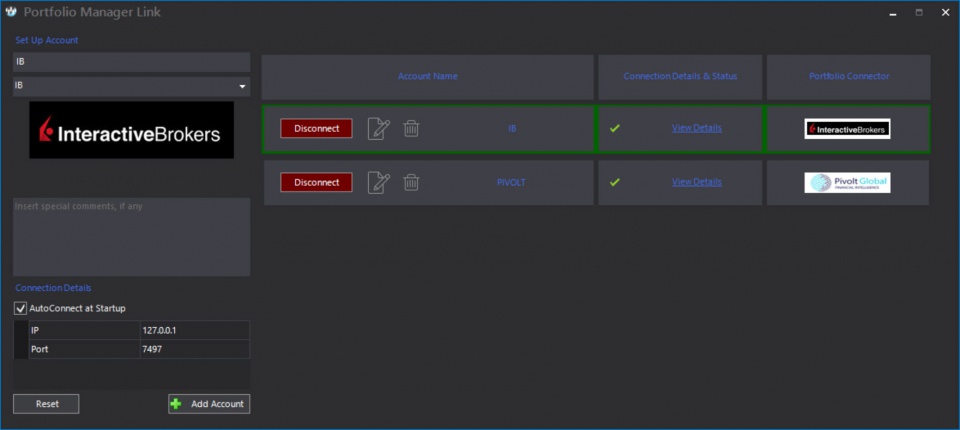Click the IB account name text in table
The height and width of the screenshot is (430, 960).
512,129
